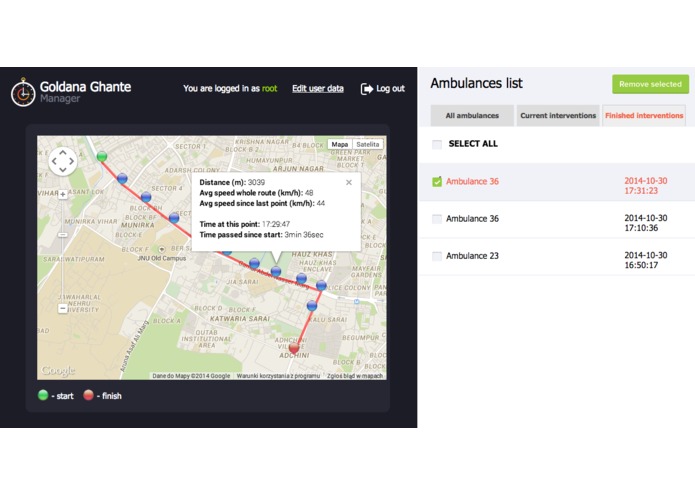Zoom out the map with minus button
The width and height of the screenshot is (695, 494).
[x=62, y=308]
